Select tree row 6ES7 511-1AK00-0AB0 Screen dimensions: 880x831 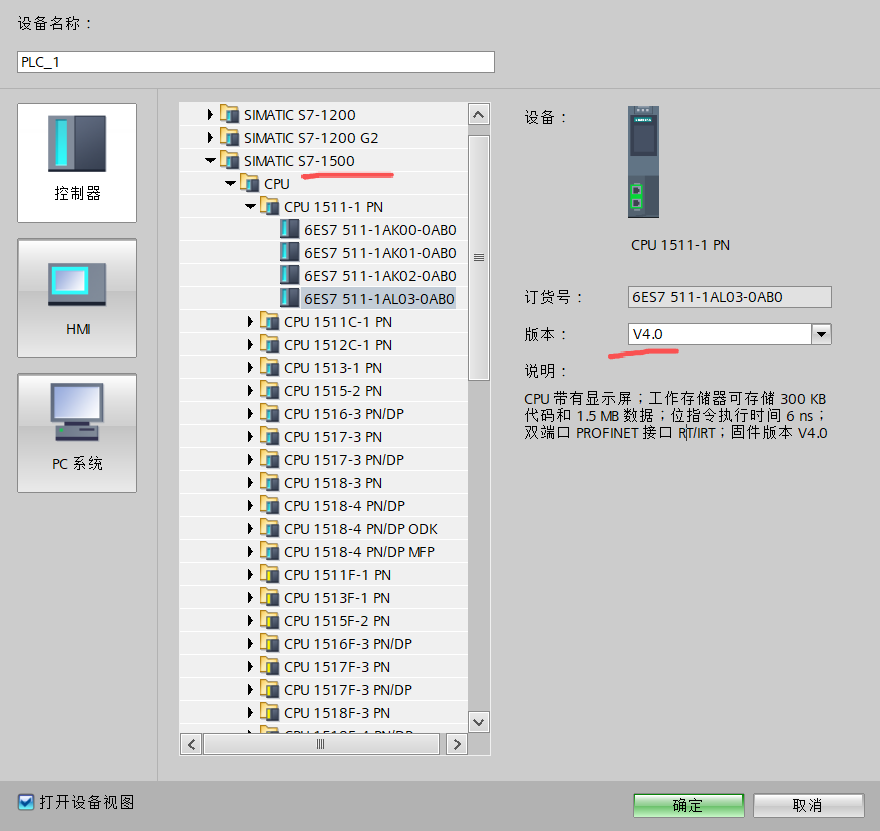pos(323,229)
